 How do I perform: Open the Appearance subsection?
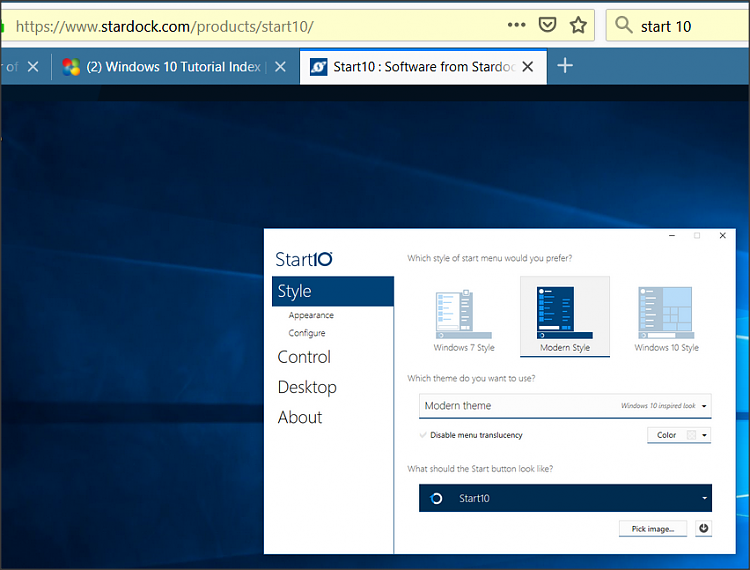311,315
